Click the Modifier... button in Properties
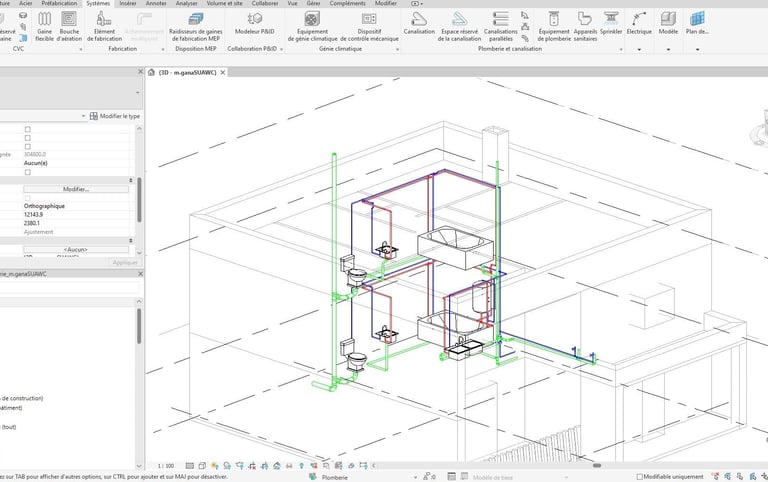The image size is (768, 482). tap(76, 189)
